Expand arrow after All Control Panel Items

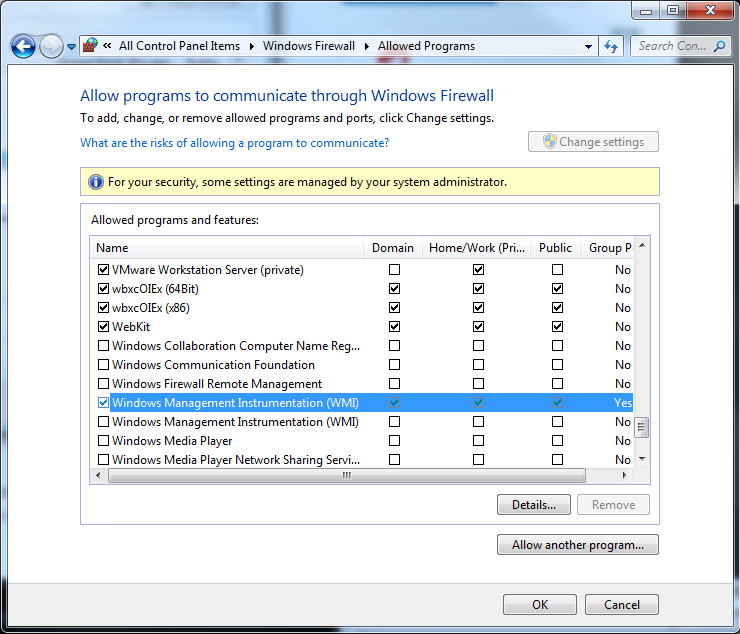(x=252, y=46)
